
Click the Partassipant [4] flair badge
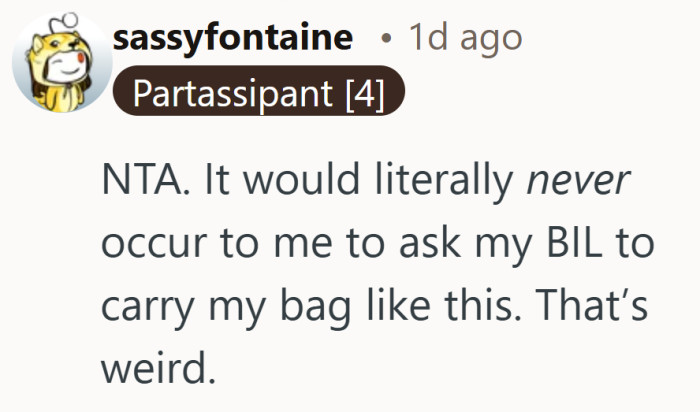pyautogui.click(x=258, y=94)
